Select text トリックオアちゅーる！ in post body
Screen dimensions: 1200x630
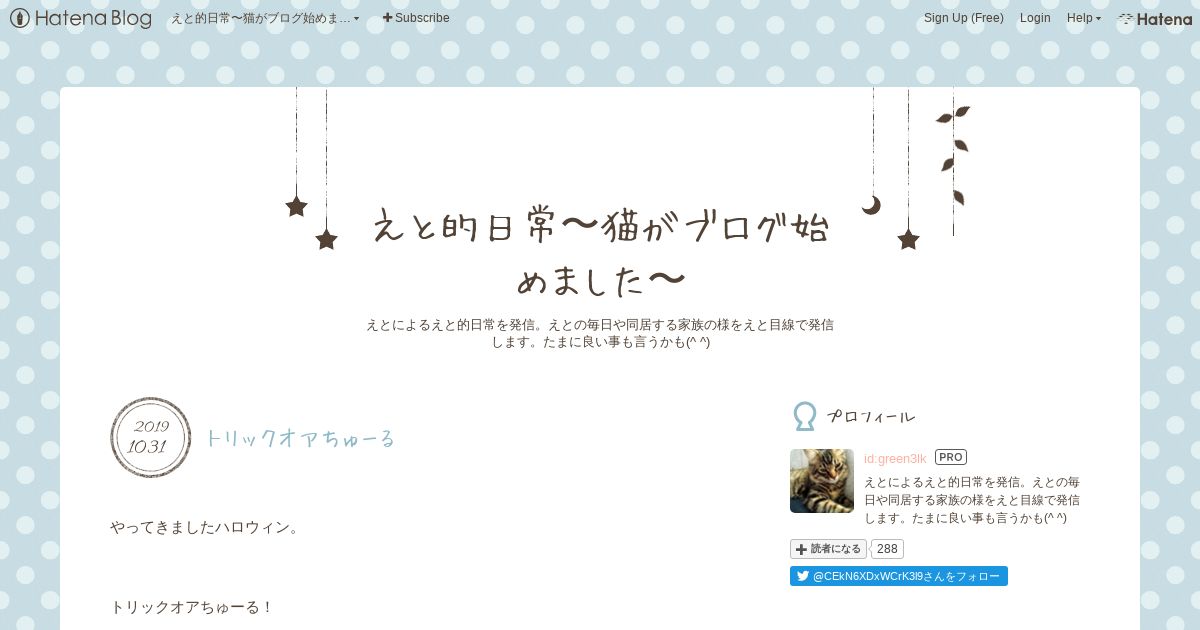click(192, 607)
